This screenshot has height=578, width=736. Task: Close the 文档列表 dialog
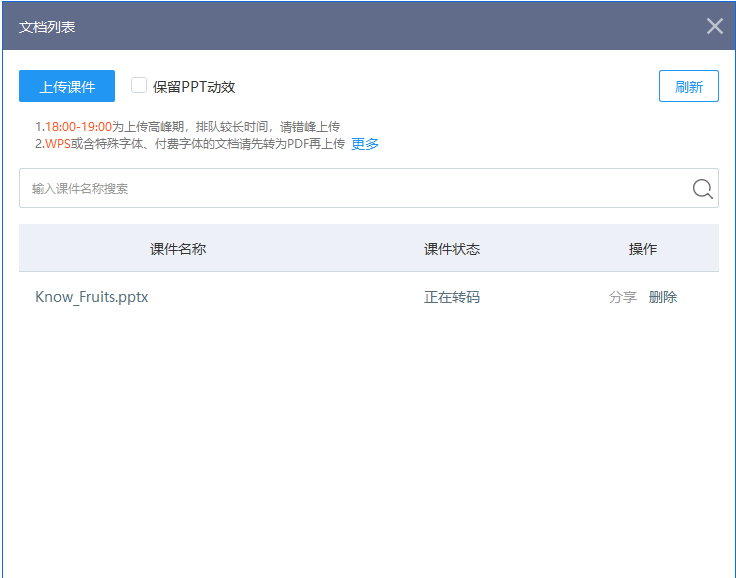pyautogui.click(x=714, y=26)
